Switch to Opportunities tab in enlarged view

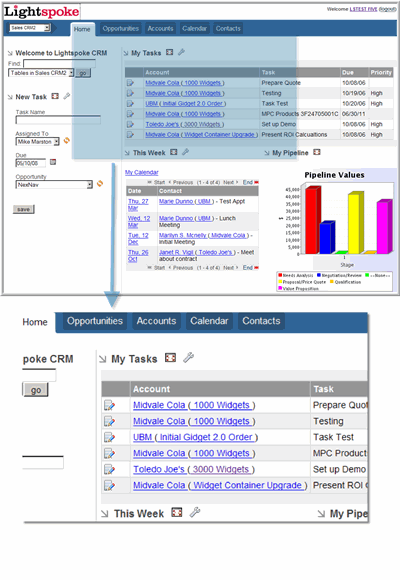coord(95,321)
